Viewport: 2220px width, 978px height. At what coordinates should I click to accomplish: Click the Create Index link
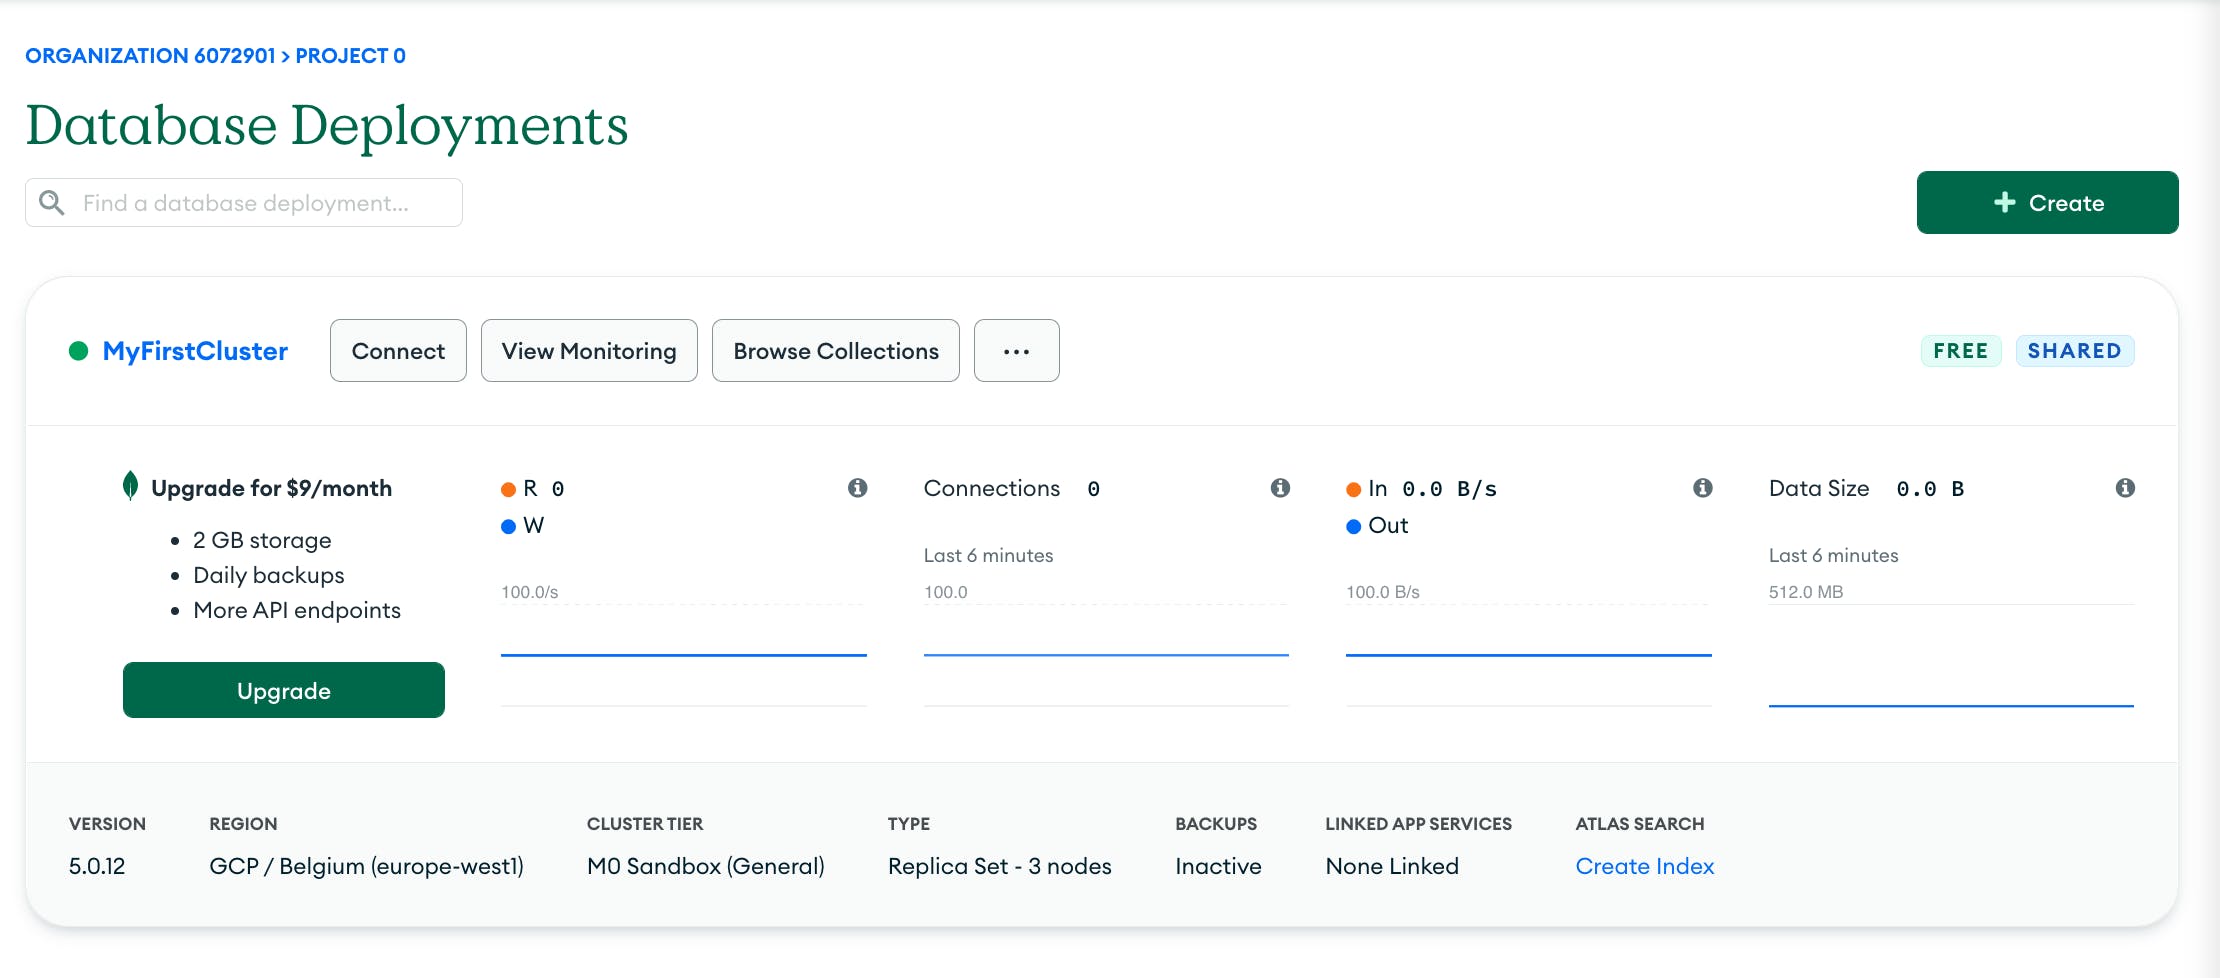pos(1644,866)
